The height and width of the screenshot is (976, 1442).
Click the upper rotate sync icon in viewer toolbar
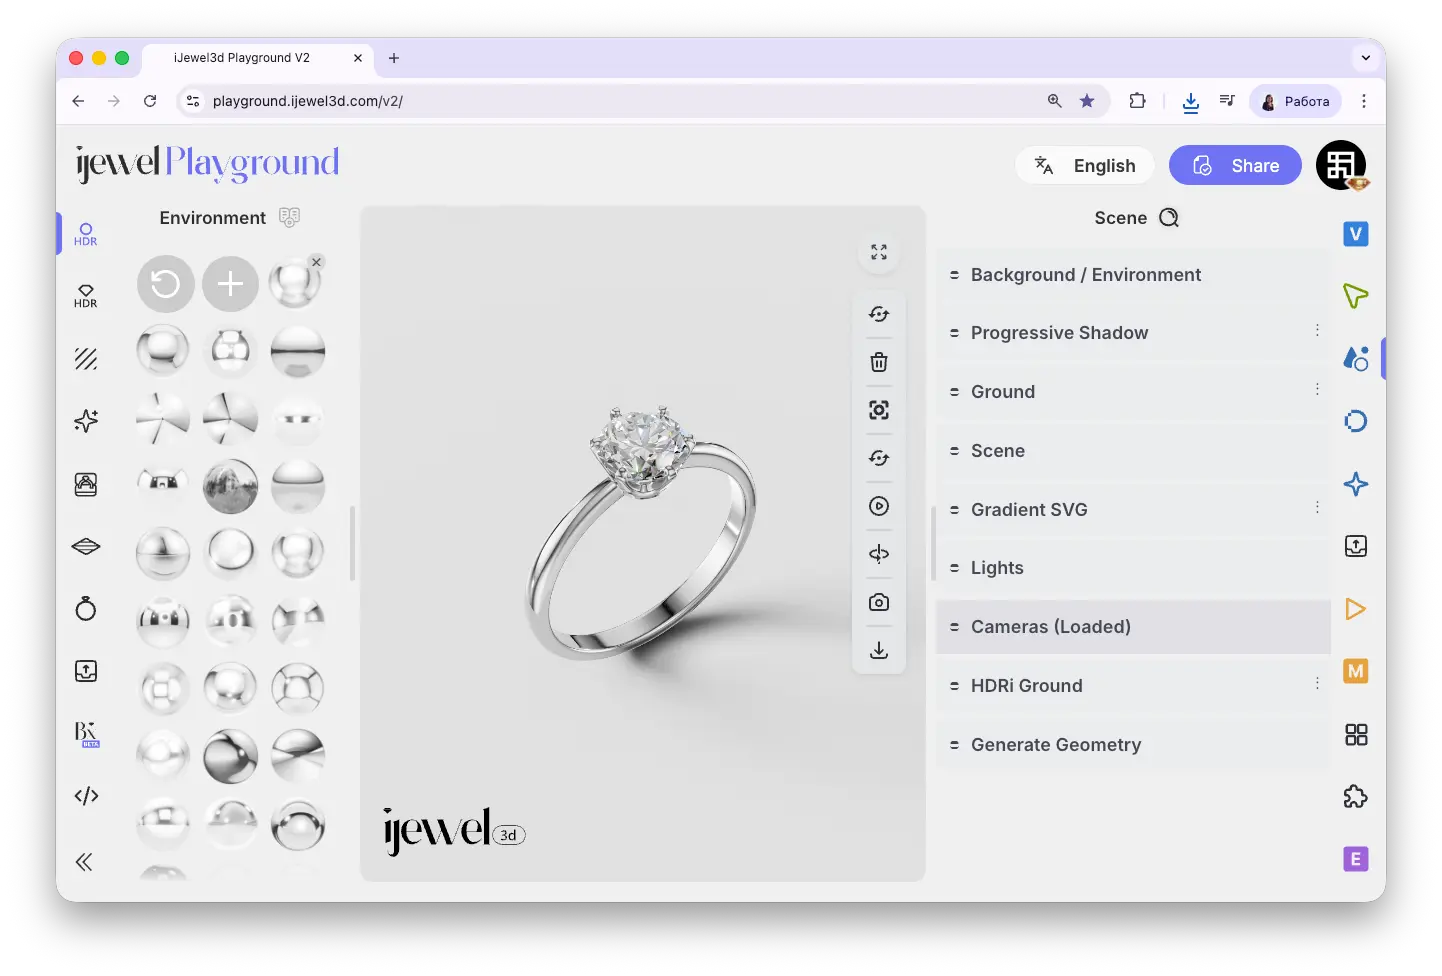coord(879,314)
